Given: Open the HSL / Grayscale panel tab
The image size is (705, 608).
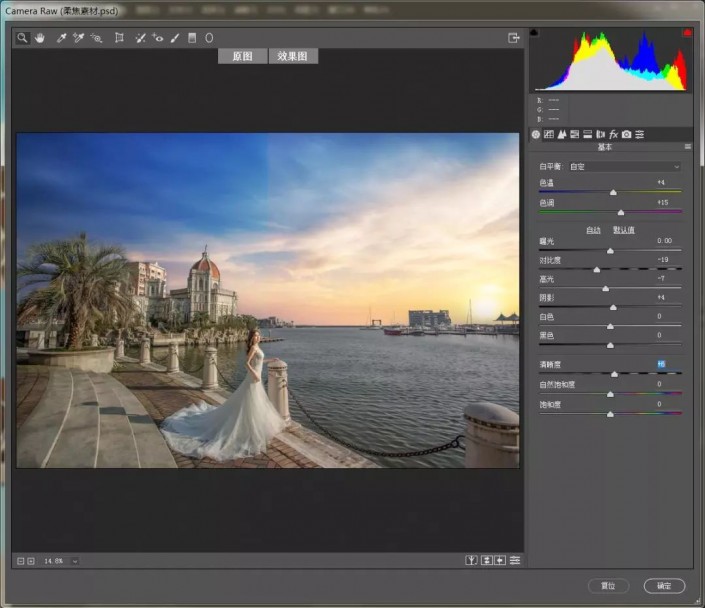Looking at the screenshot, I should click(575, 134).
